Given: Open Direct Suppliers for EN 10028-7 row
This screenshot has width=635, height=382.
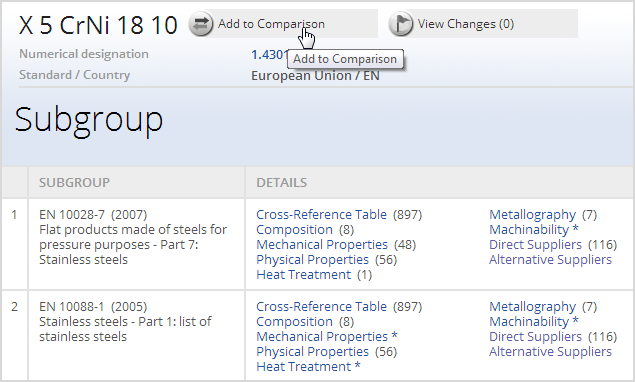Looking at the screenshot, I should tap(535, 244).
